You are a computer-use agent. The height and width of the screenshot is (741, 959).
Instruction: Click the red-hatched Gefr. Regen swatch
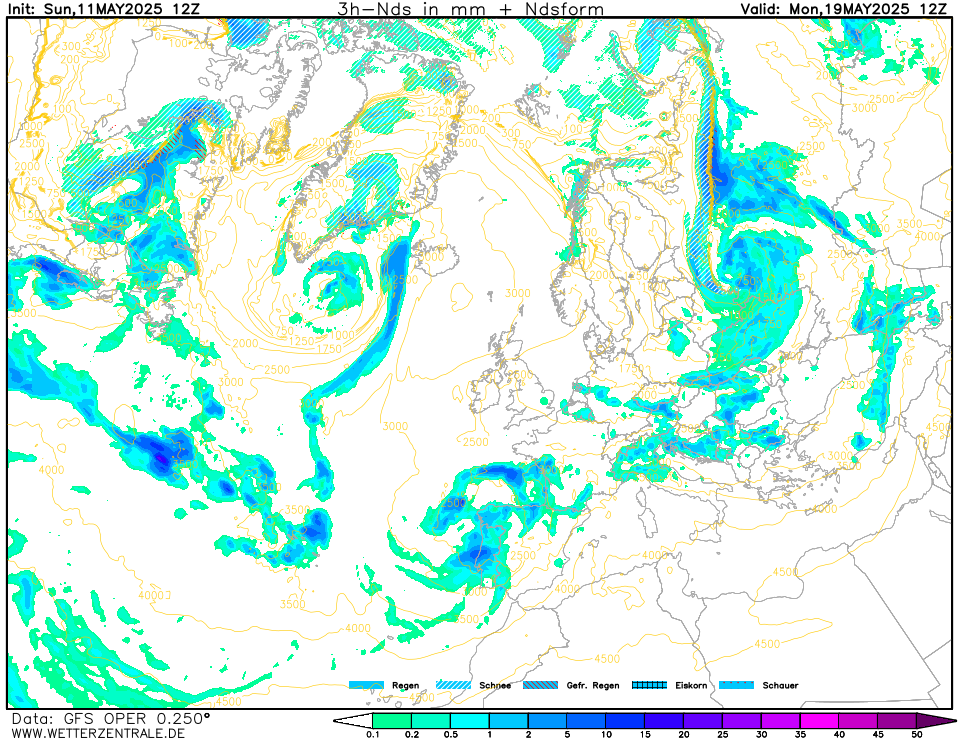coord(541,685)
